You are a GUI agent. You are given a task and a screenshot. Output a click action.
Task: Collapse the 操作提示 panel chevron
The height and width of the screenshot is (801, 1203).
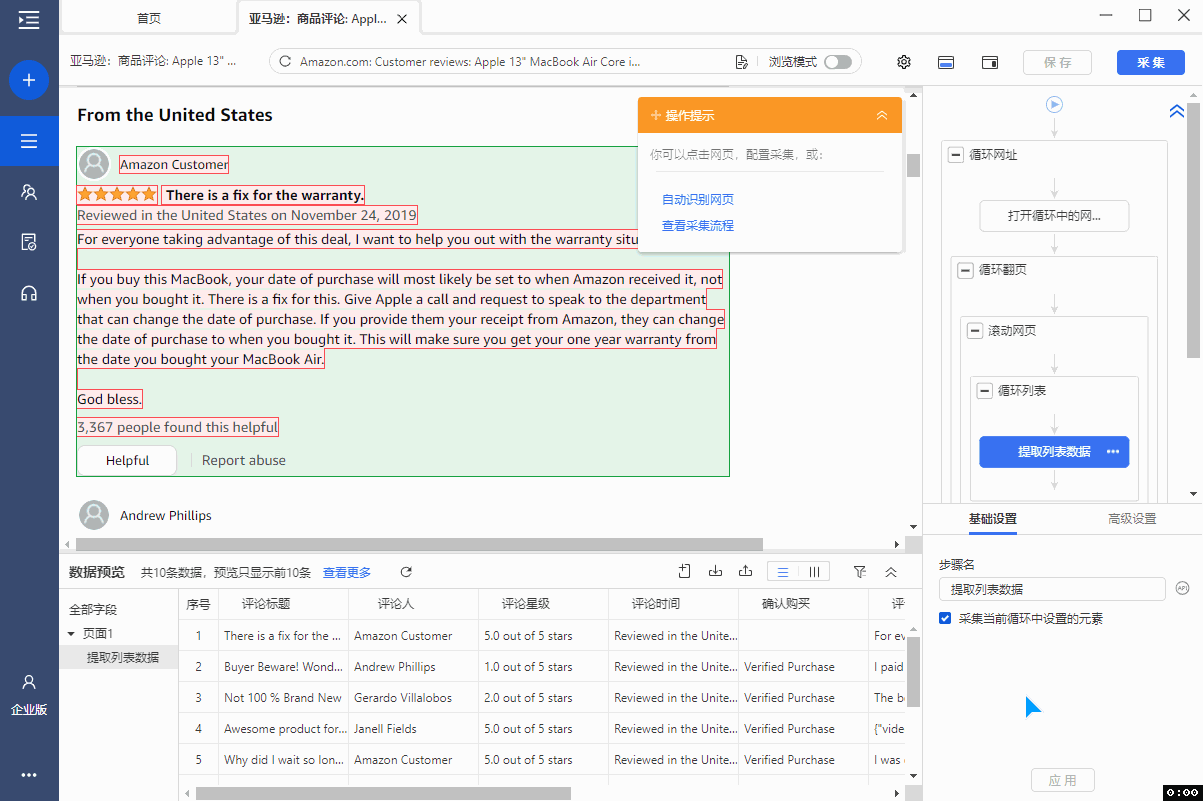pyautogui.click(x=882, y=116)
